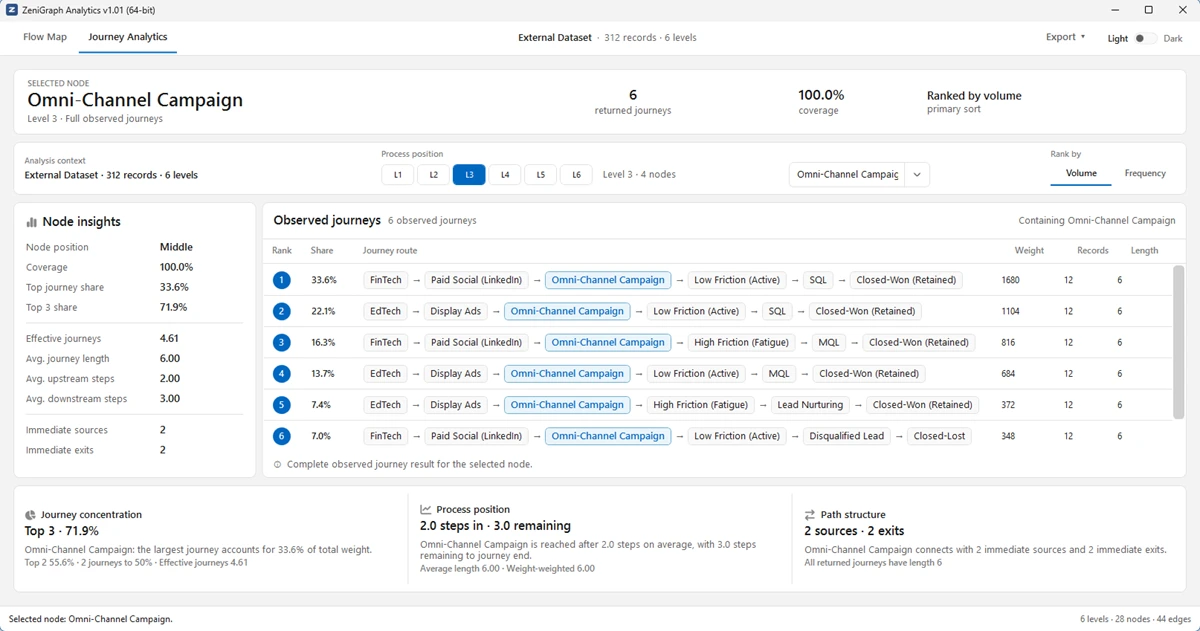This screenshot has width=1200, height=631.
Task: Click 'Node position' Middle value
Action: (176, 247)
